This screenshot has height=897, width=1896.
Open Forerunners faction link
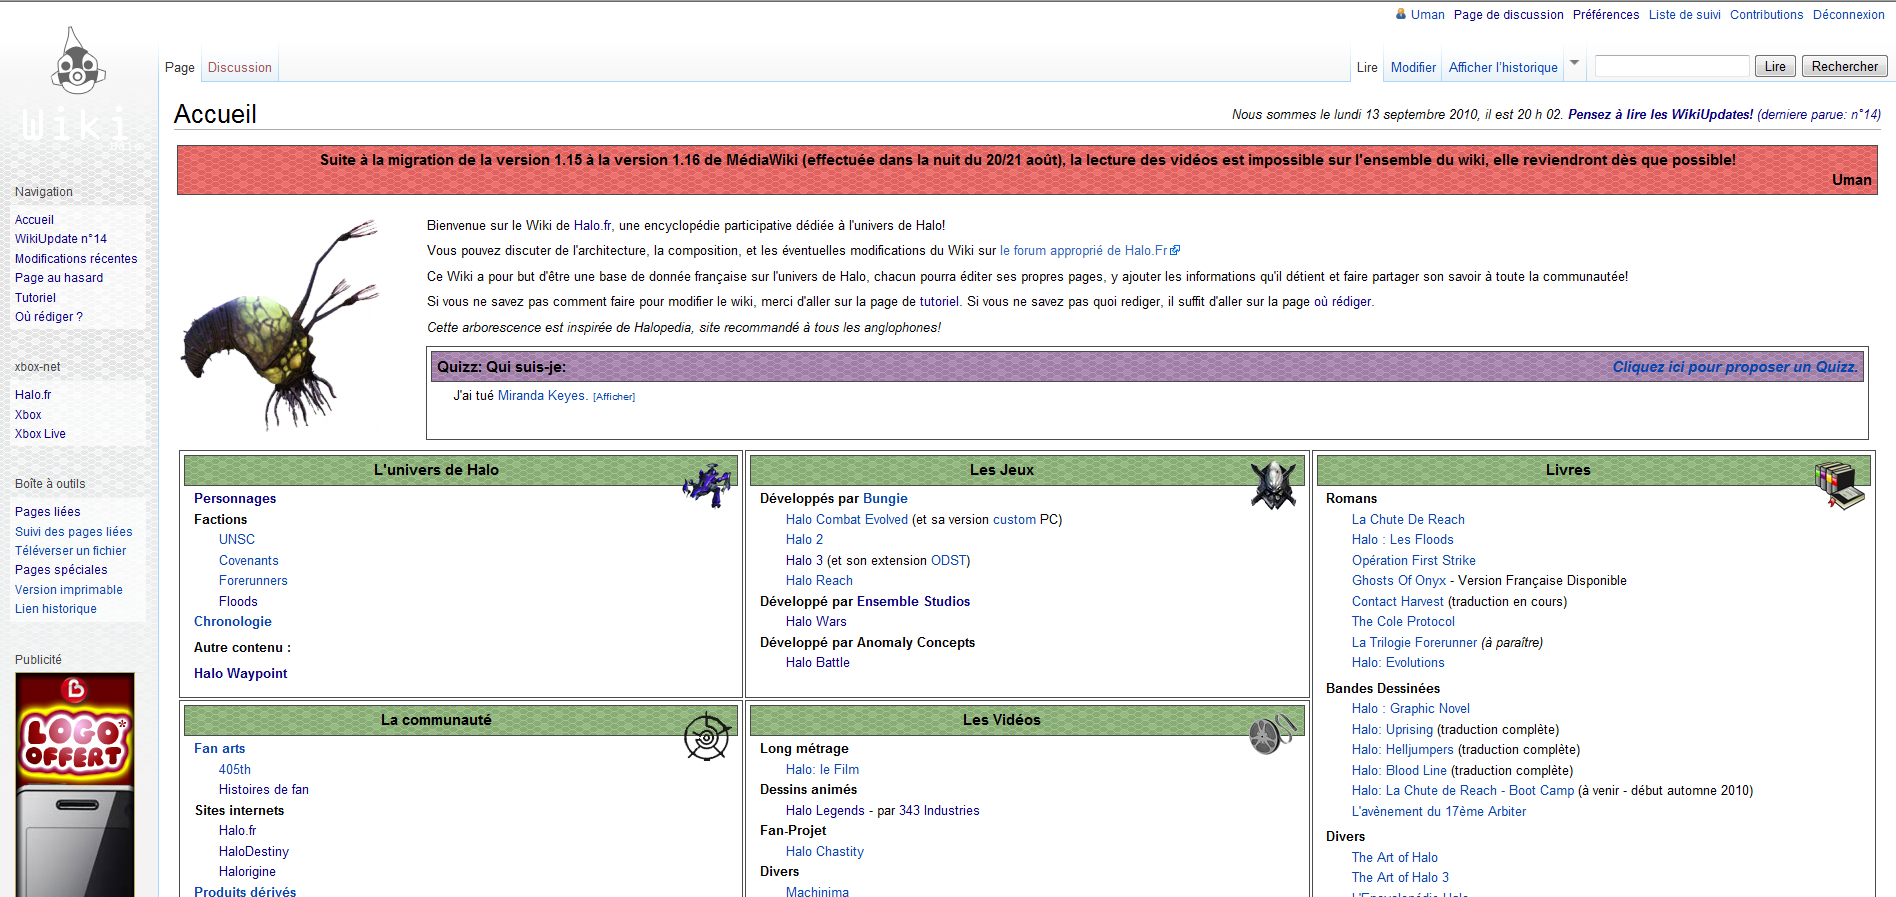[x=253, y=581]
